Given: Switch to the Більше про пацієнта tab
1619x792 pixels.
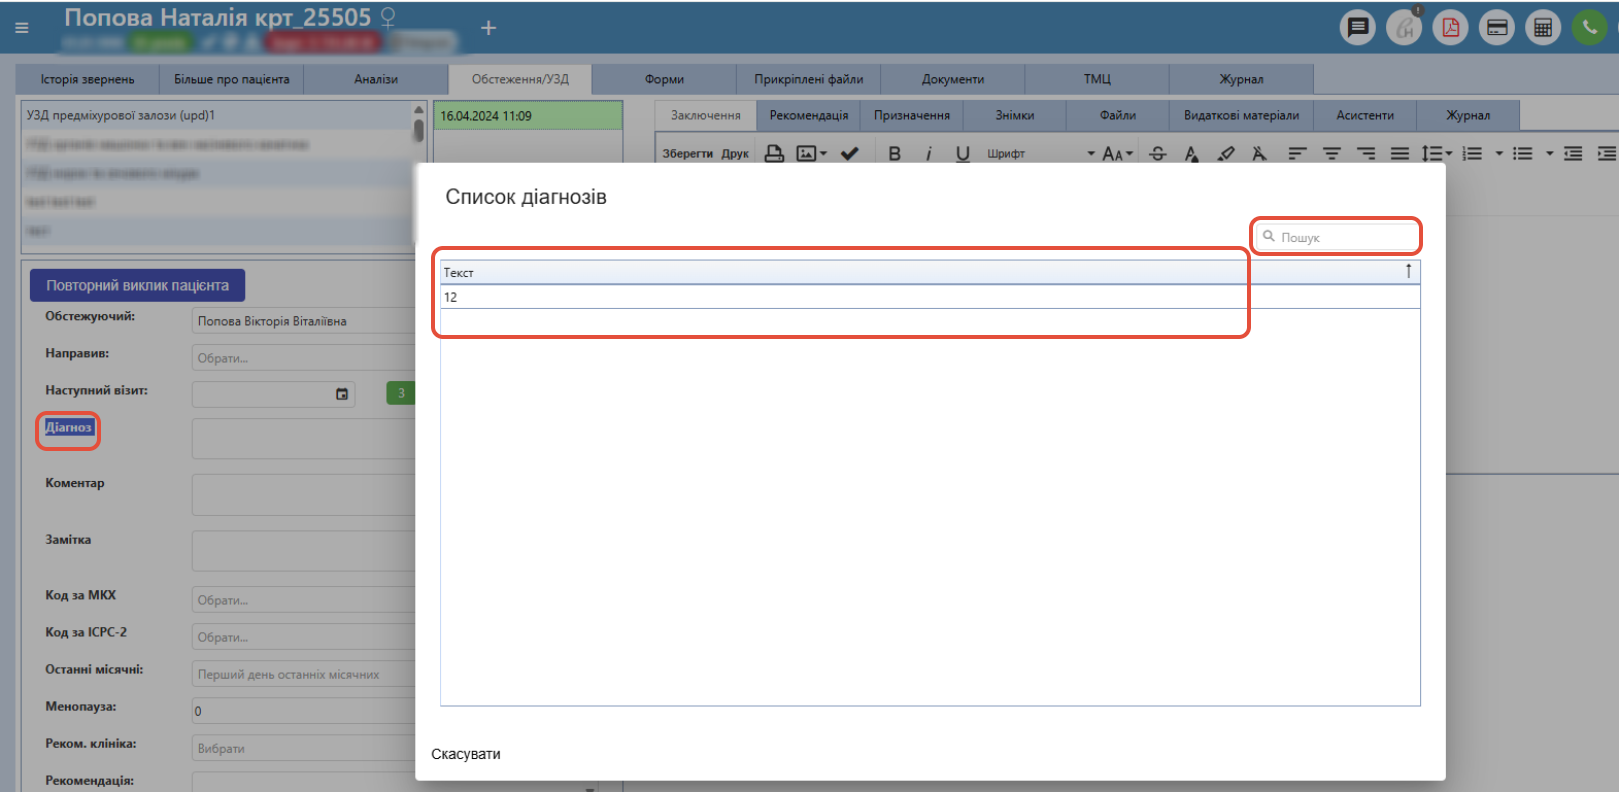Looking at the screenshot, I should (232, 79).
